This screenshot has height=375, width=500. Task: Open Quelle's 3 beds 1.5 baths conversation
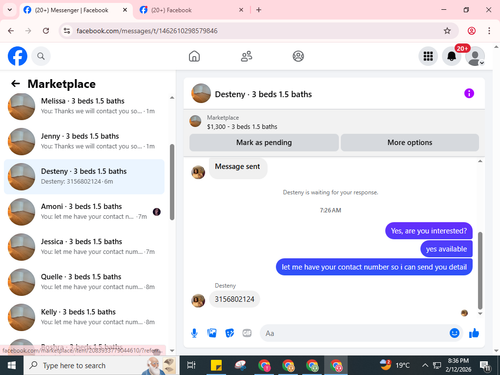(x=84, y=282)
